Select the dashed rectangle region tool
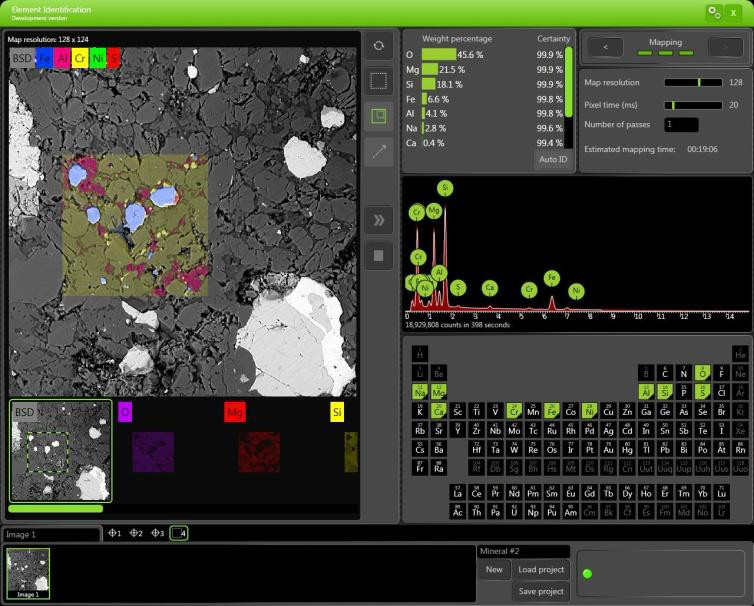The height and width of the screenshot is (606, 754). tap(379, 81)
